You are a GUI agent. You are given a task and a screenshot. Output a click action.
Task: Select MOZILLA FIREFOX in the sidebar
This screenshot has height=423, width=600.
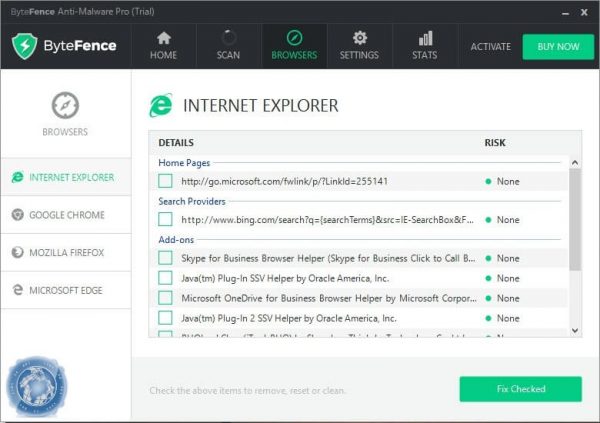click(67, 253)
